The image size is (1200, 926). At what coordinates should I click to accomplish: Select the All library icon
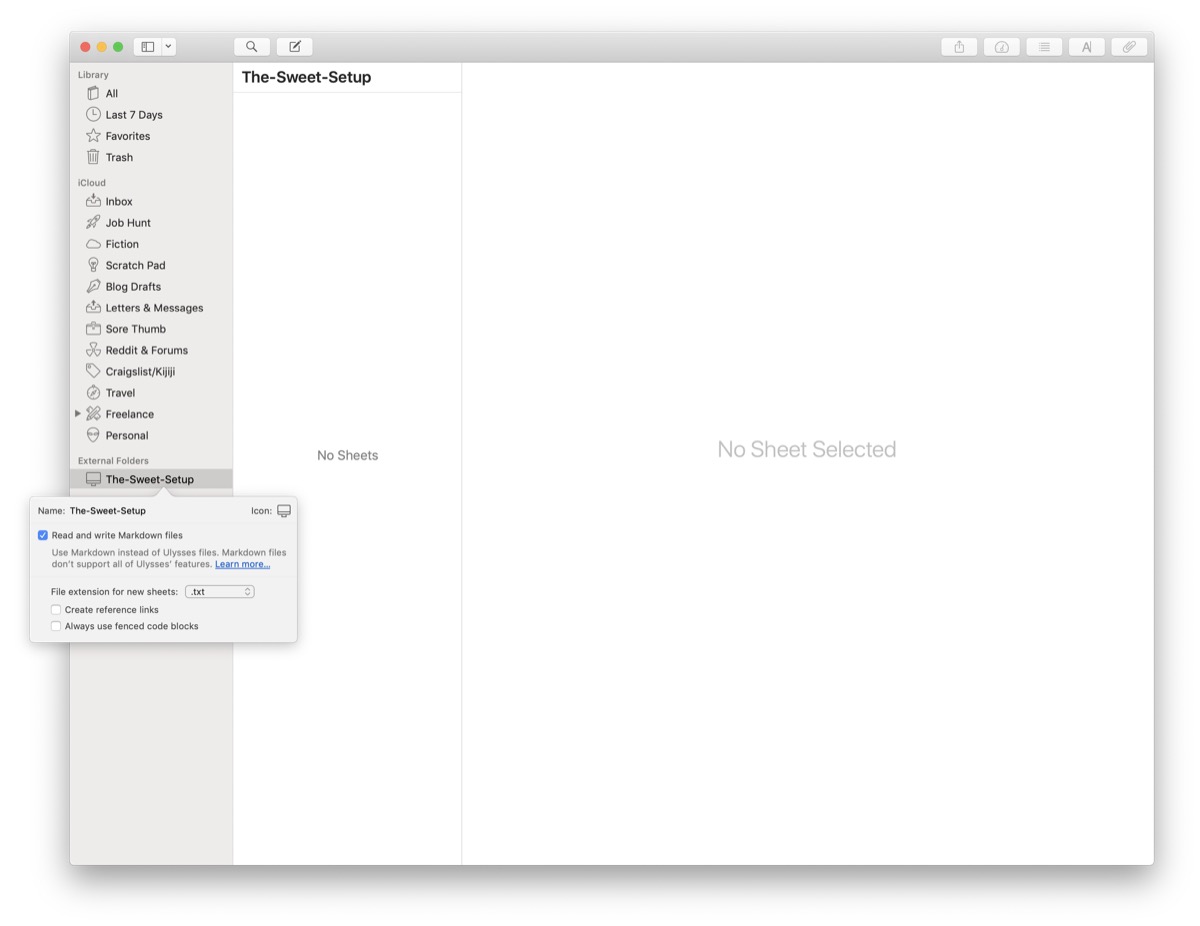coord(93,93)
